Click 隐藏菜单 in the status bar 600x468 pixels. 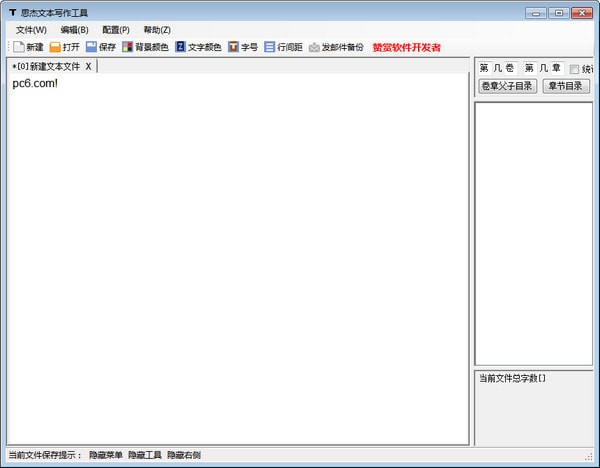pos(106,455)
